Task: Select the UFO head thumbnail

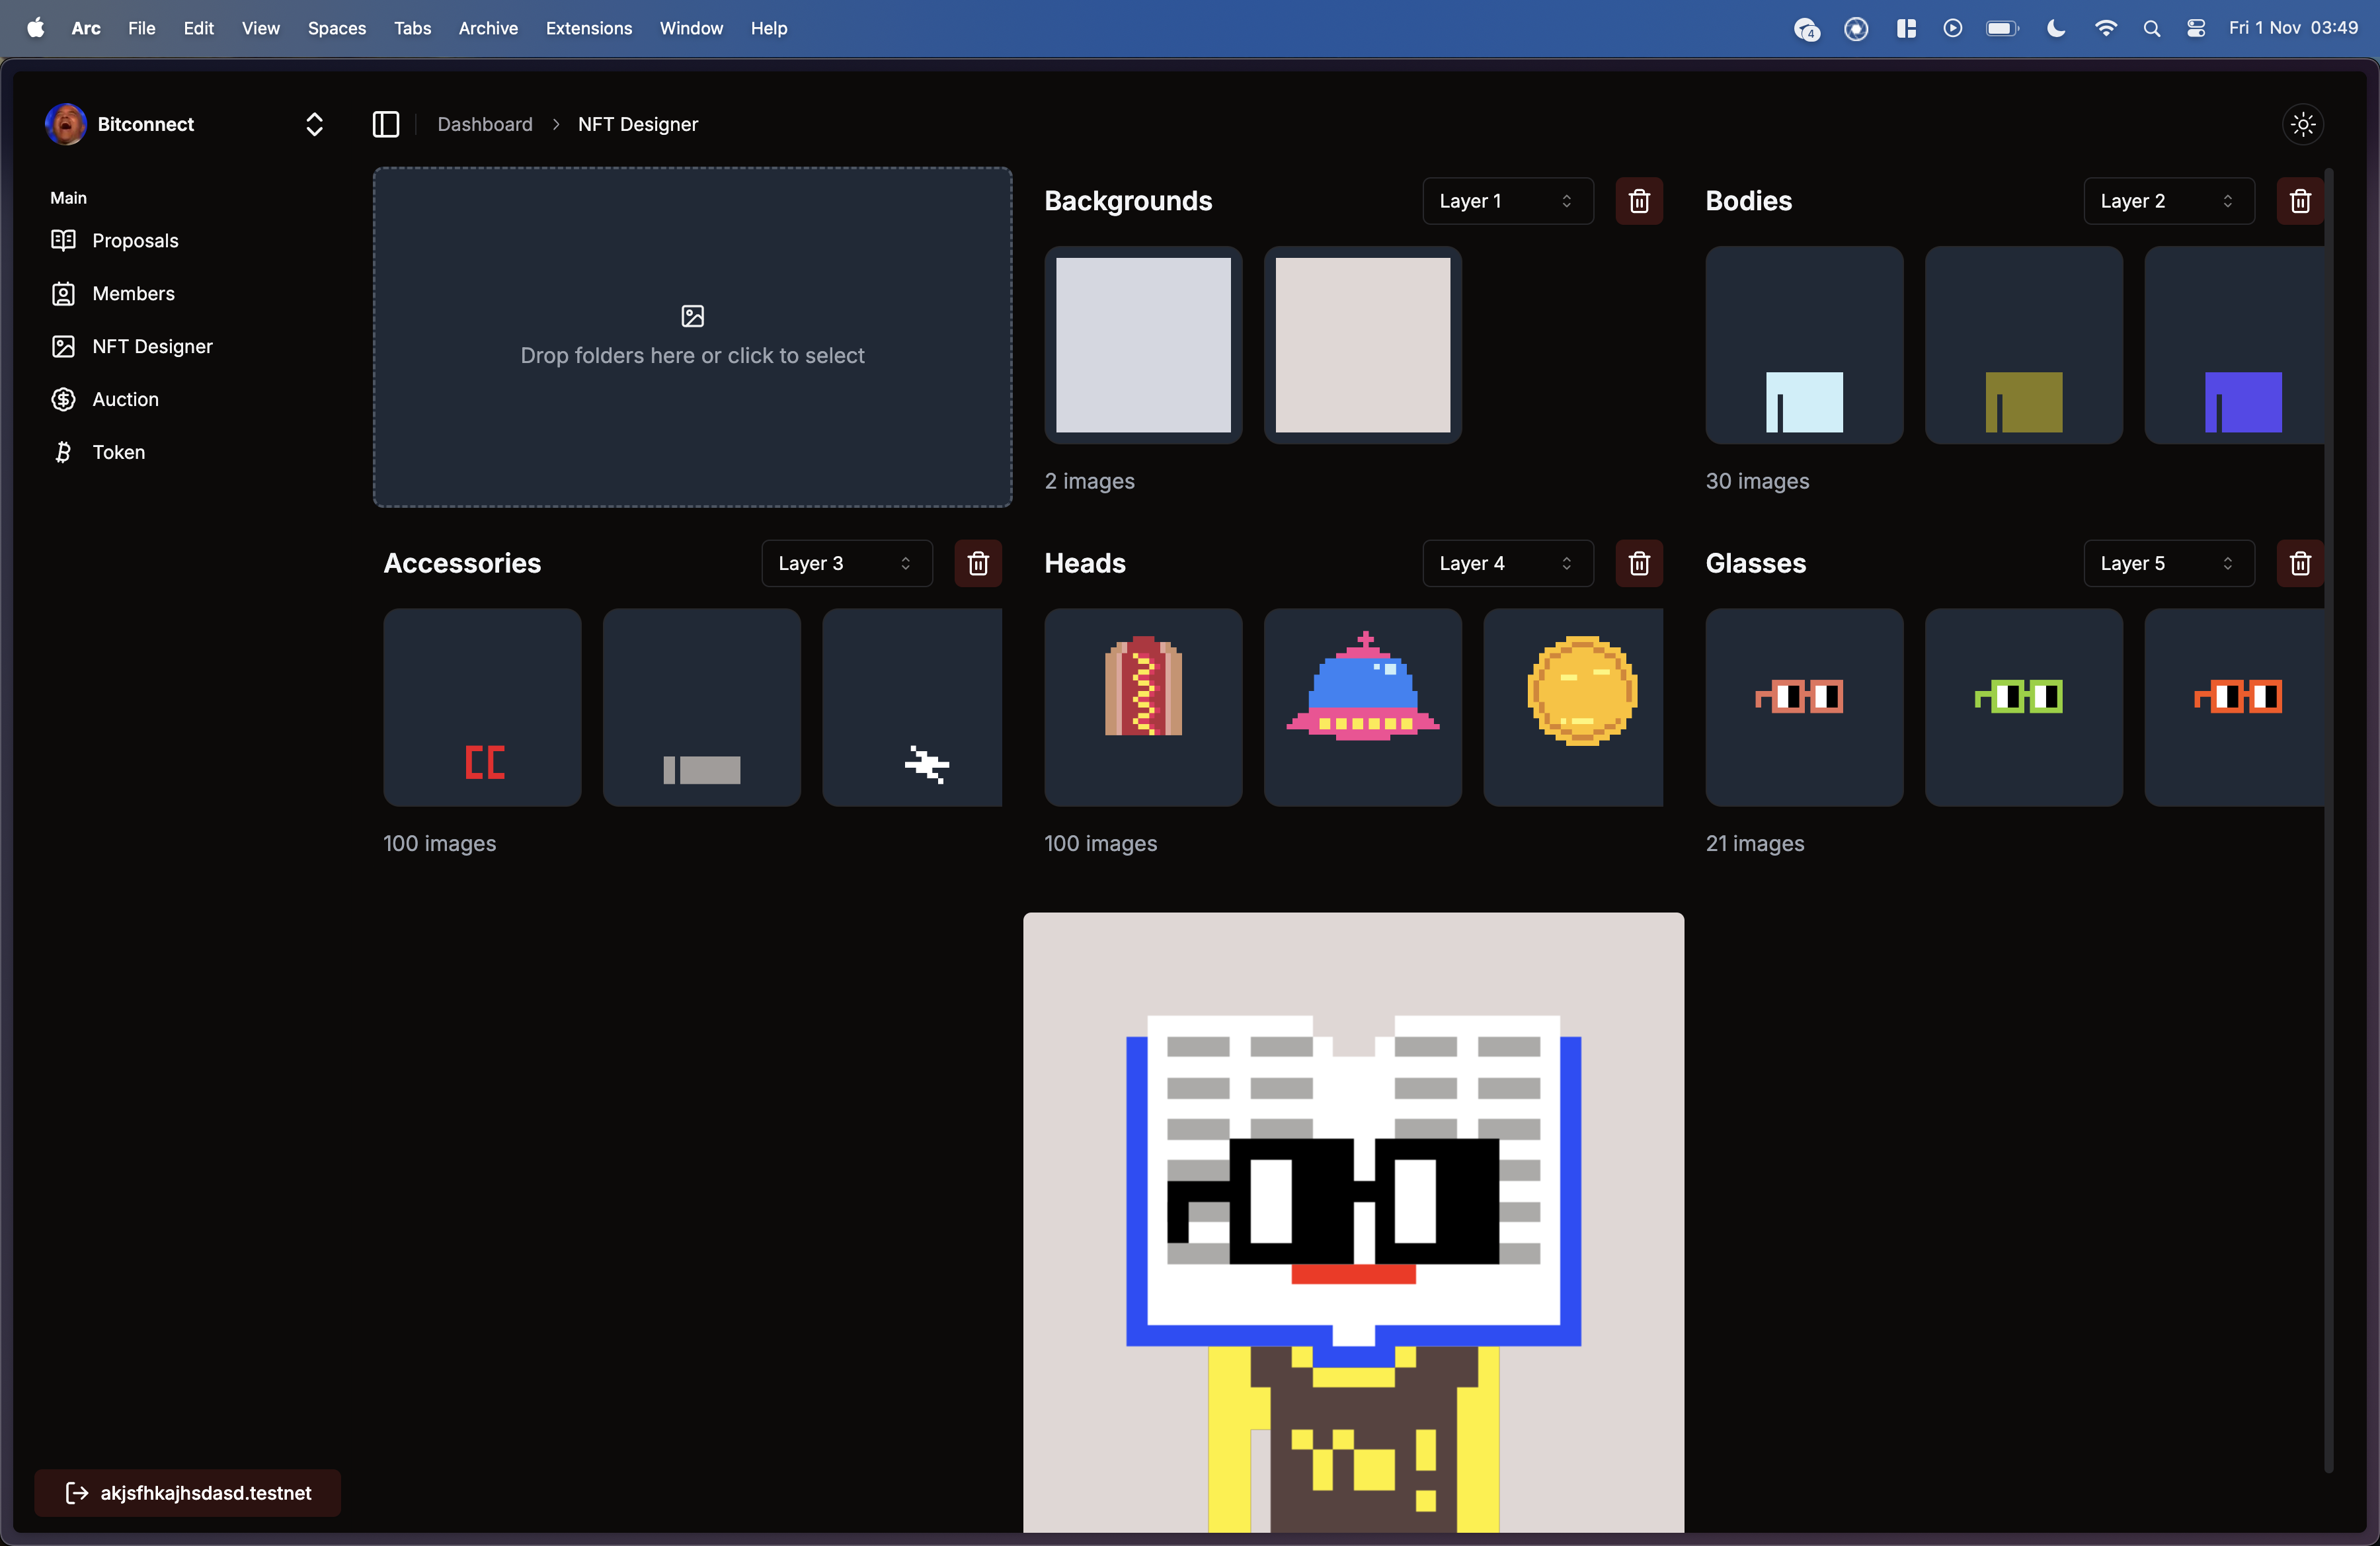Action: point(1362,706)
